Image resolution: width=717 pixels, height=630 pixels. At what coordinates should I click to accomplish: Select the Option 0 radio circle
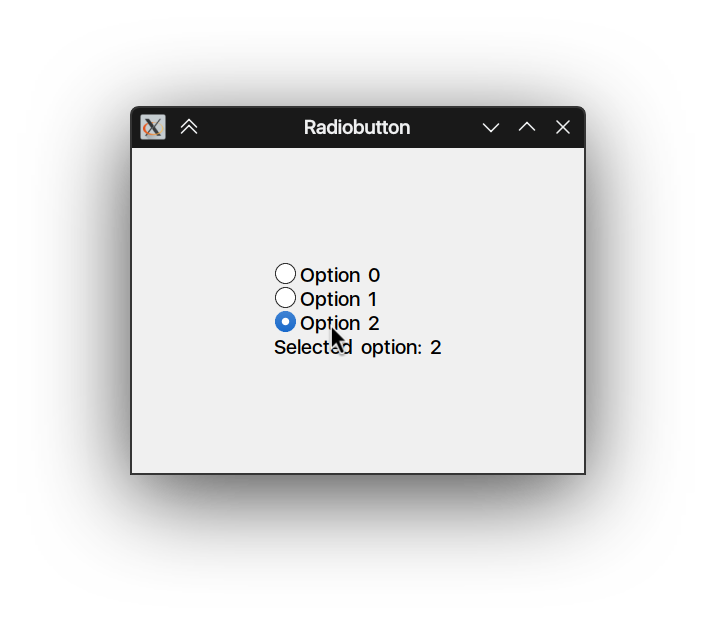285,274
